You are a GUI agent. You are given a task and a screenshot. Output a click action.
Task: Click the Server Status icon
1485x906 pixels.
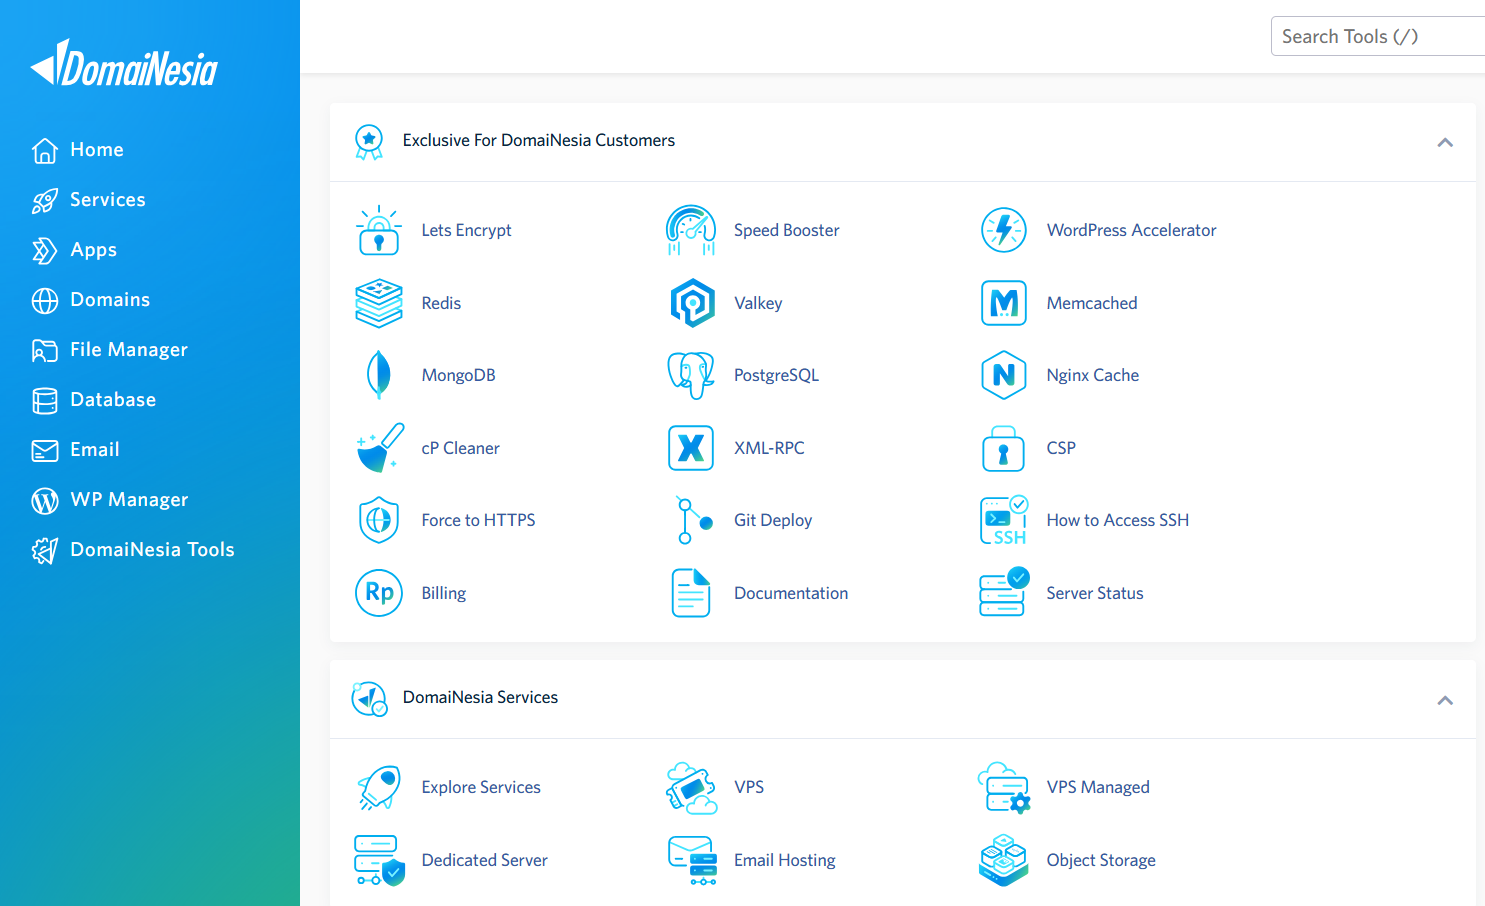(x=1004, y=592)
